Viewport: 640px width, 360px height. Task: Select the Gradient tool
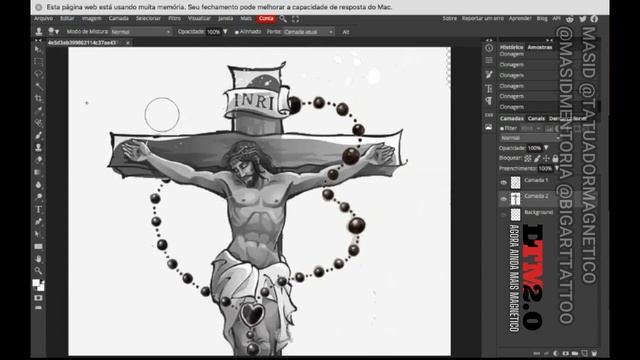pyautogui.click(x=38, y=172)
